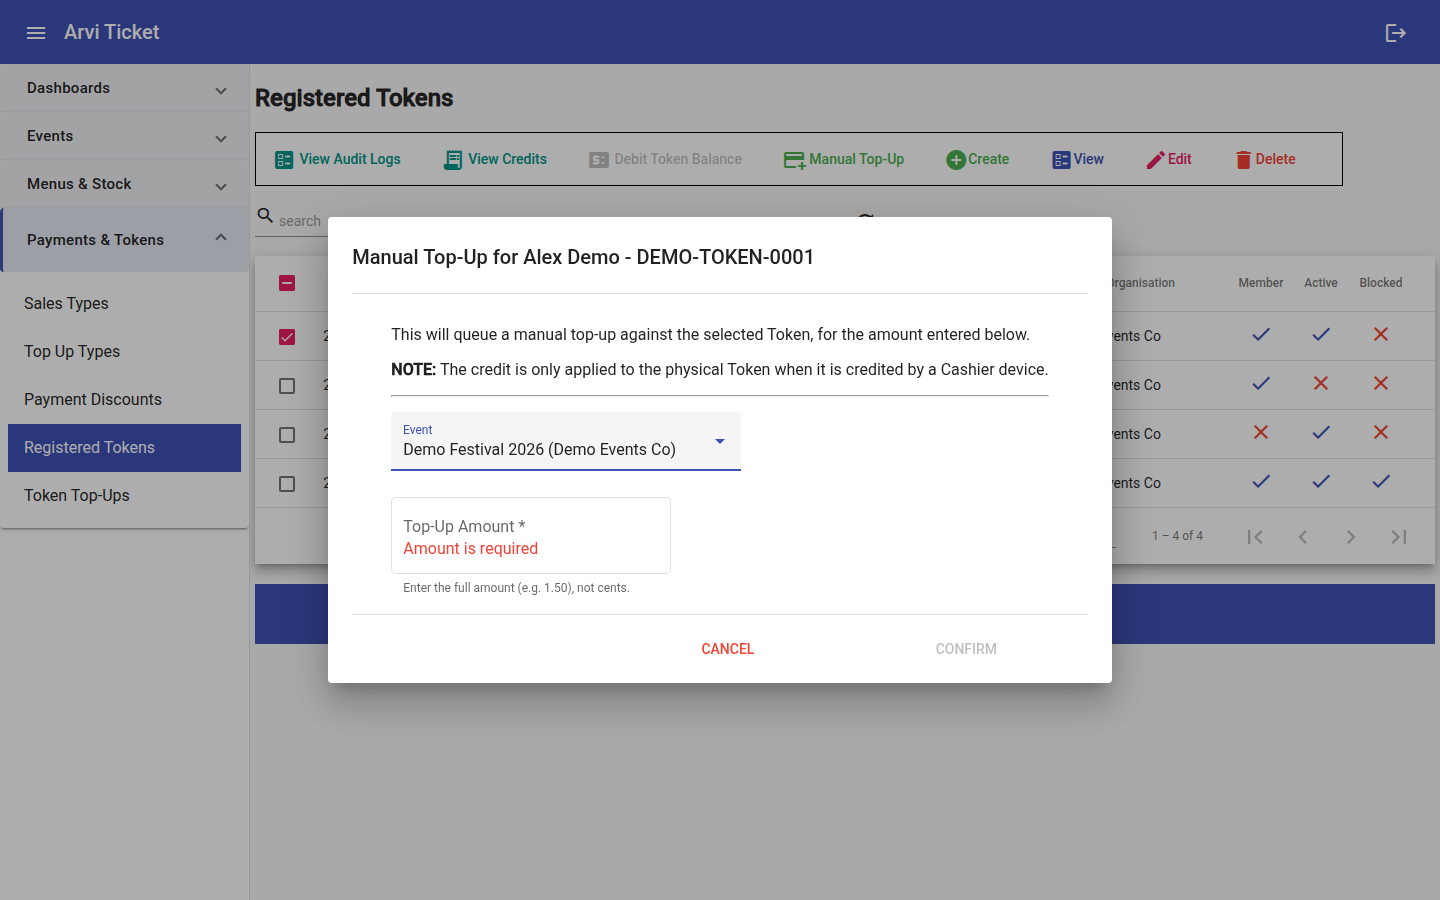1440x900 pixels.
Task: Click the Events menu label
Action: pyautogui.click(x=50, y=136)
